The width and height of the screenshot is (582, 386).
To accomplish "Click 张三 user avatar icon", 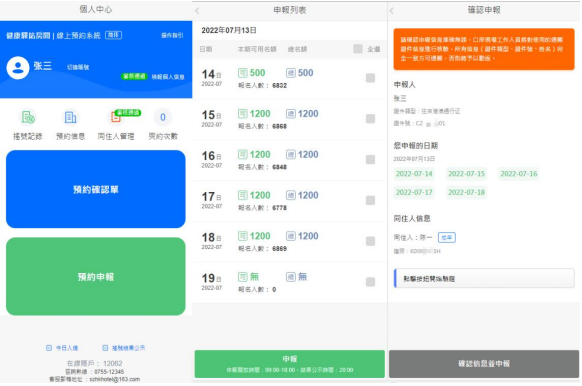I will coord(18,68).
